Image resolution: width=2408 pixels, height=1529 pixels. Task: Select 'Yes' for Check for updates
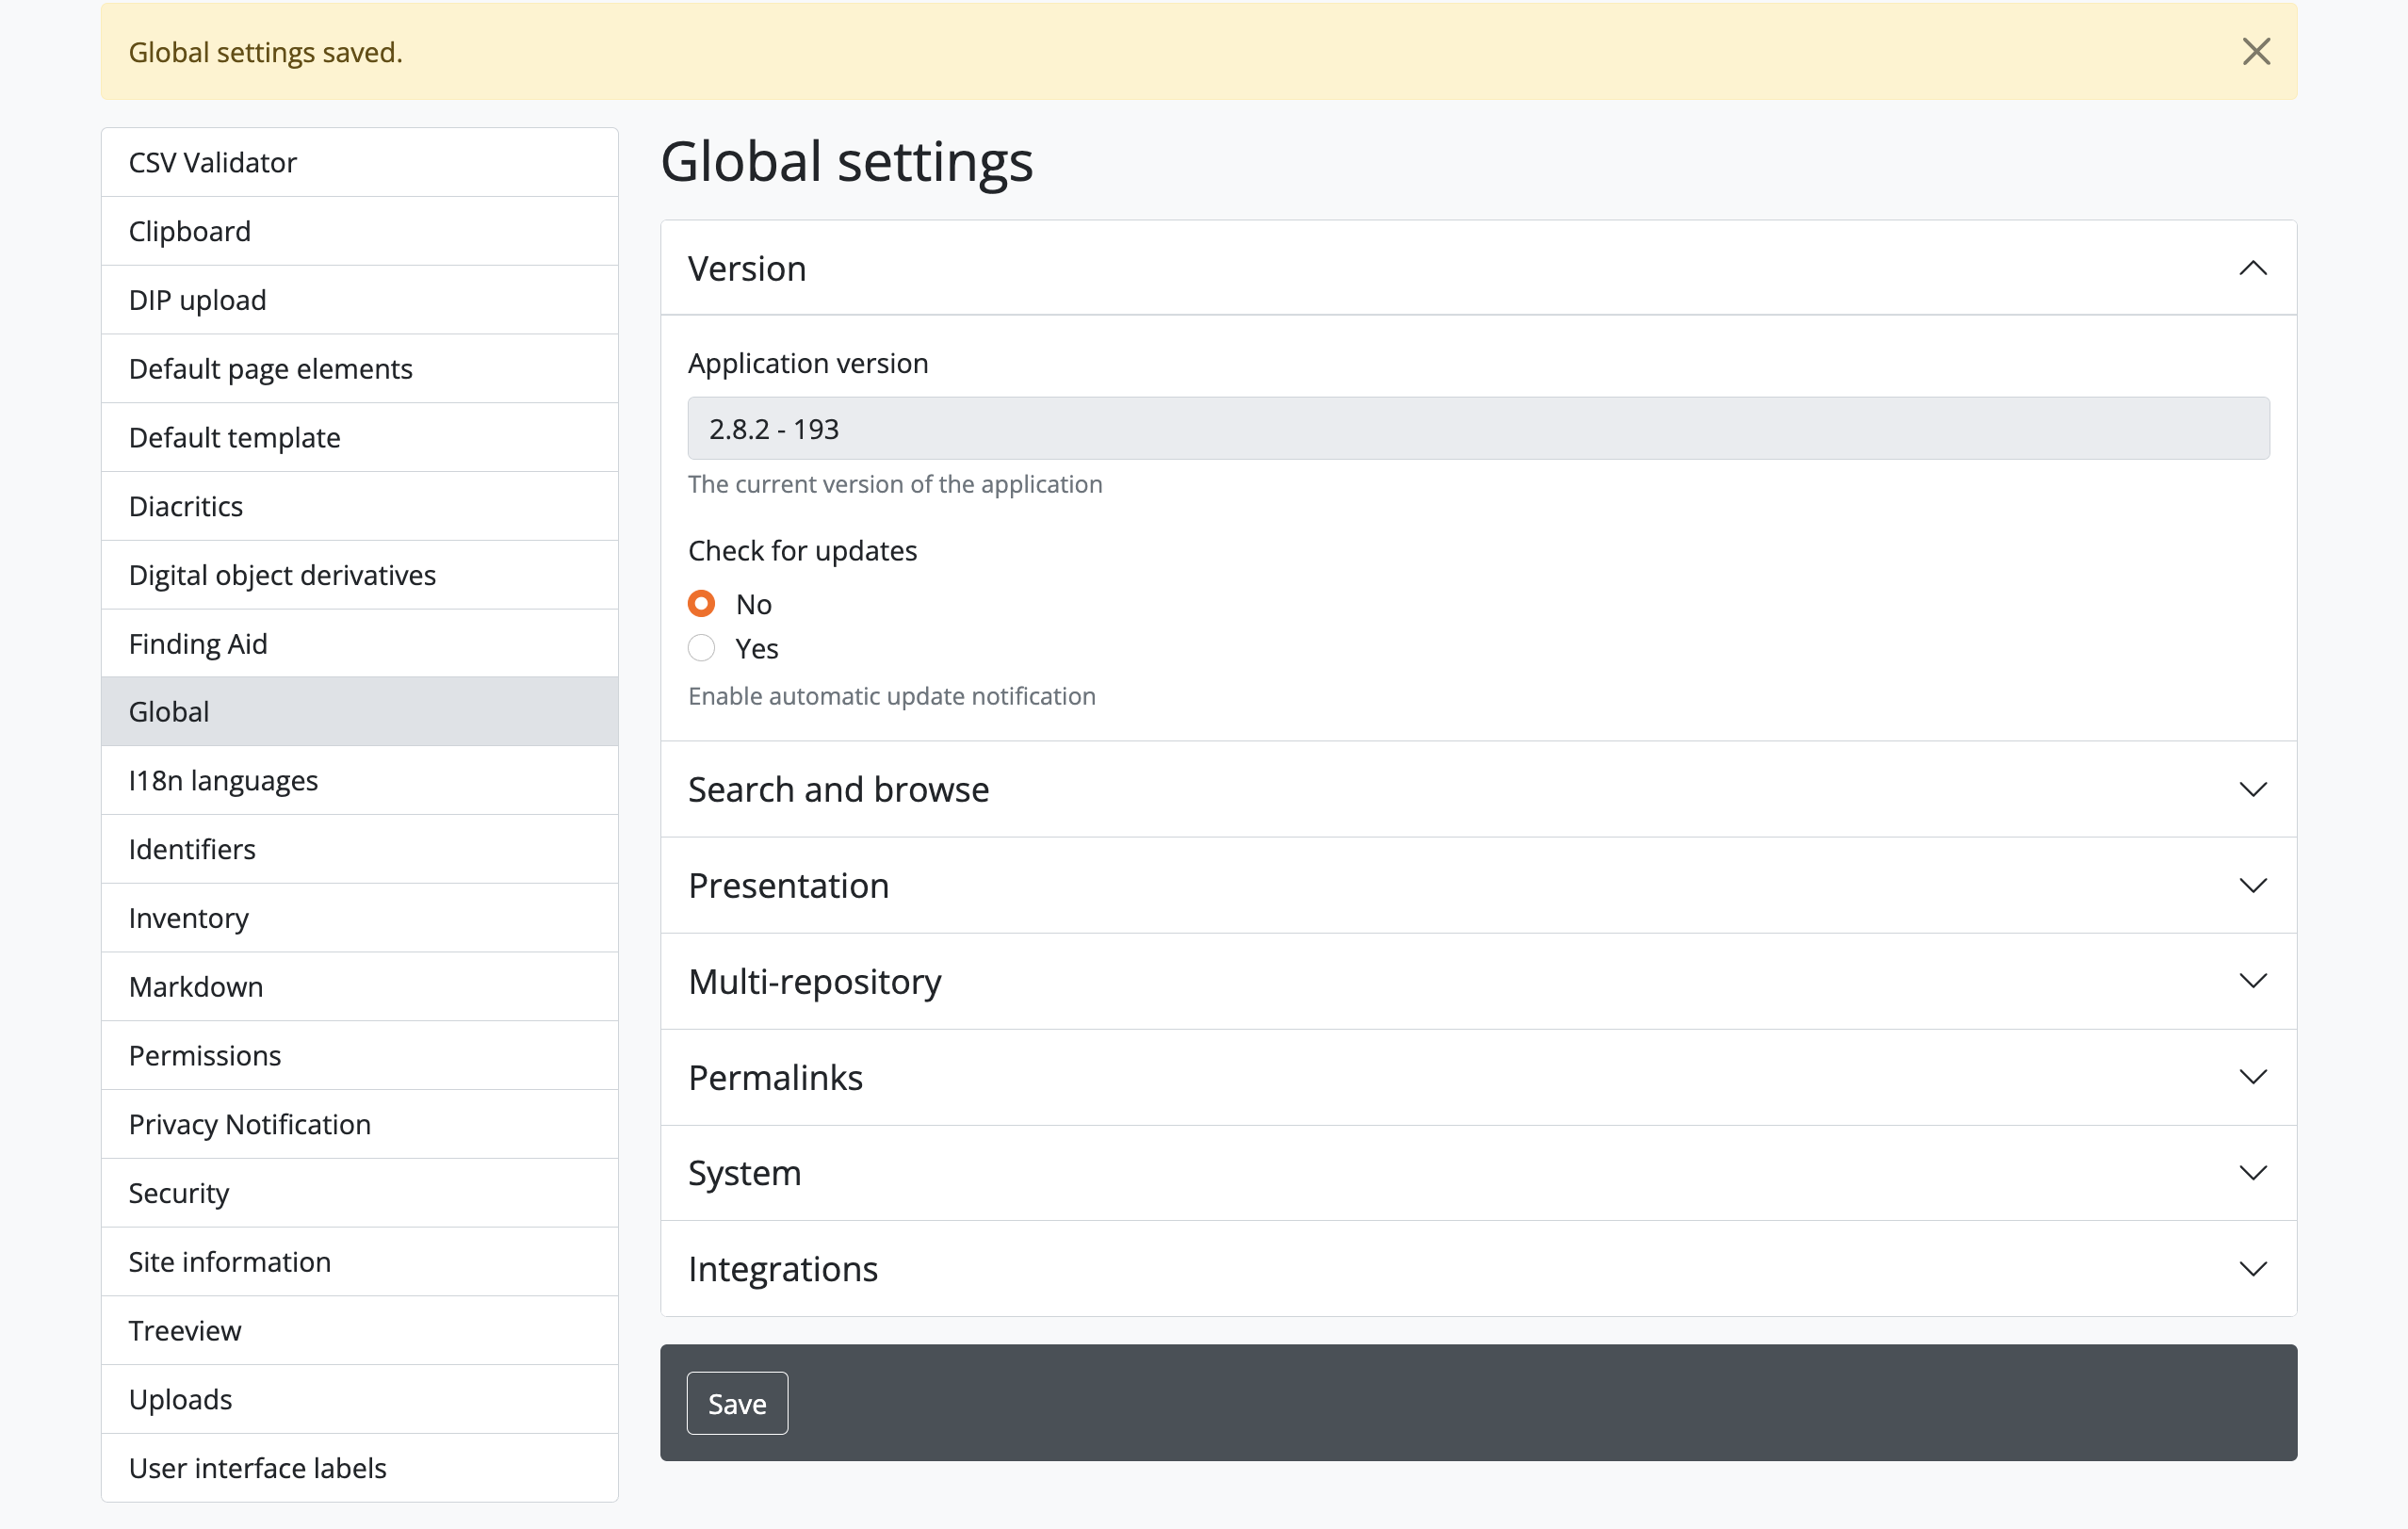[702, 648]
